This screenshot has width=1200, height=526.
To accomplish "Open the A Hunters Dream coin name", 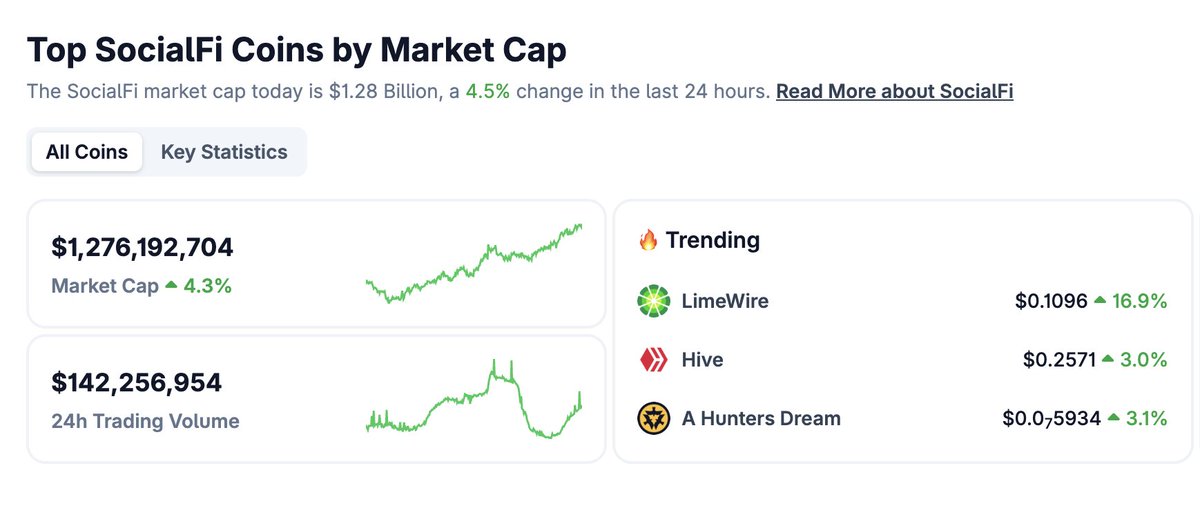I will pyautogui.click(x=761, y=419).
